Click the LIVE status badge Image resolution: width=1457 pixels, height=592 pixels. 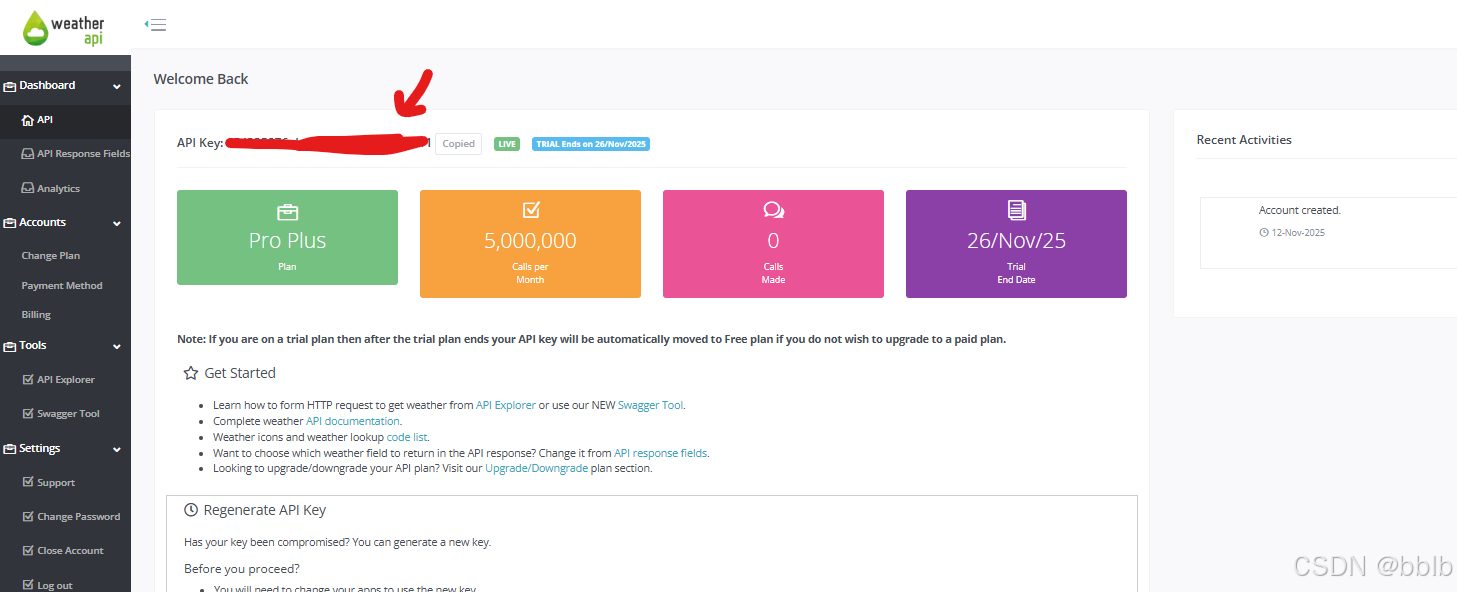[507, 144]
